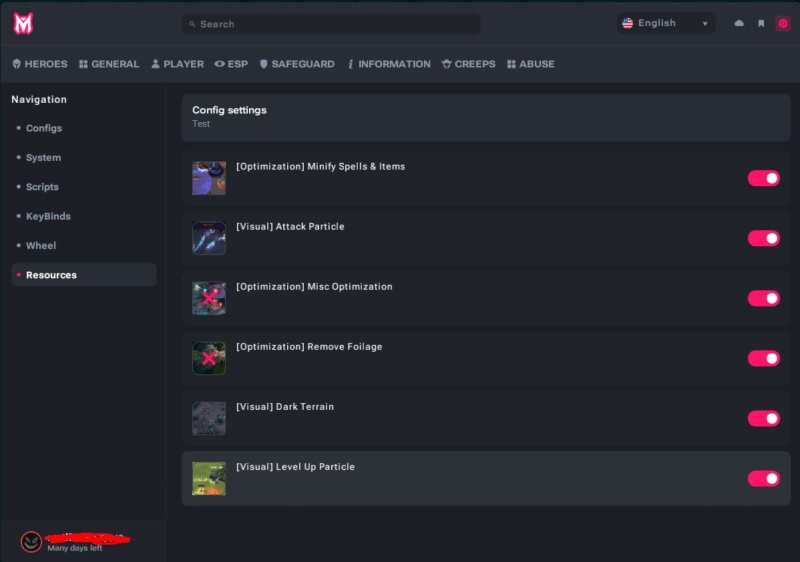Click the "Many days left" text
This screenshot has width=800, height=562.
point(75,548)
